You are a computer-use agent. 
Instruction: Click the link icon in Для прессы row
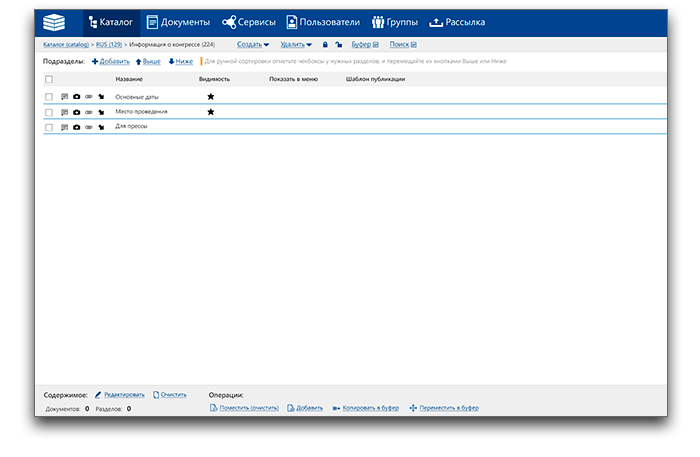pos(89,127)
